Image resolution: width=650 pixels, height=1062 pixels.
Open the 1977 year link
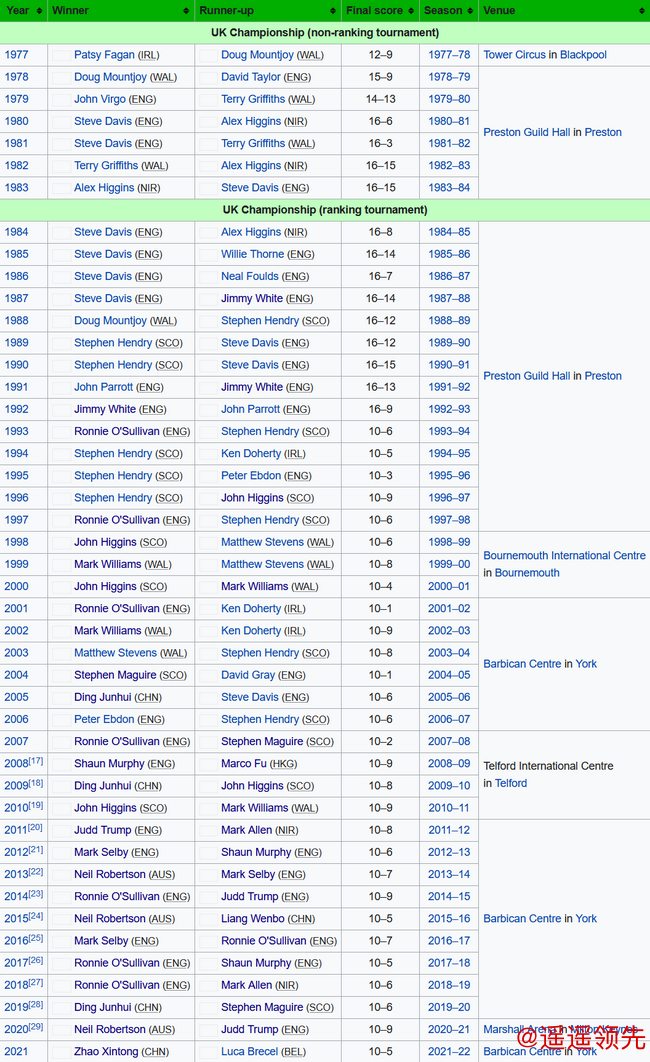click(16, 55)
